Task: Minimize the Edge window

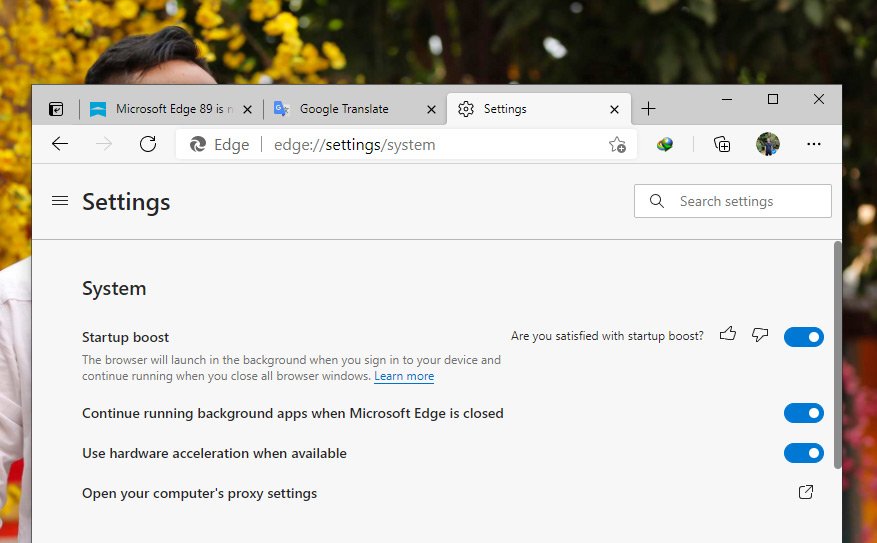Action: pyautogui.click(x=727, y=100)
